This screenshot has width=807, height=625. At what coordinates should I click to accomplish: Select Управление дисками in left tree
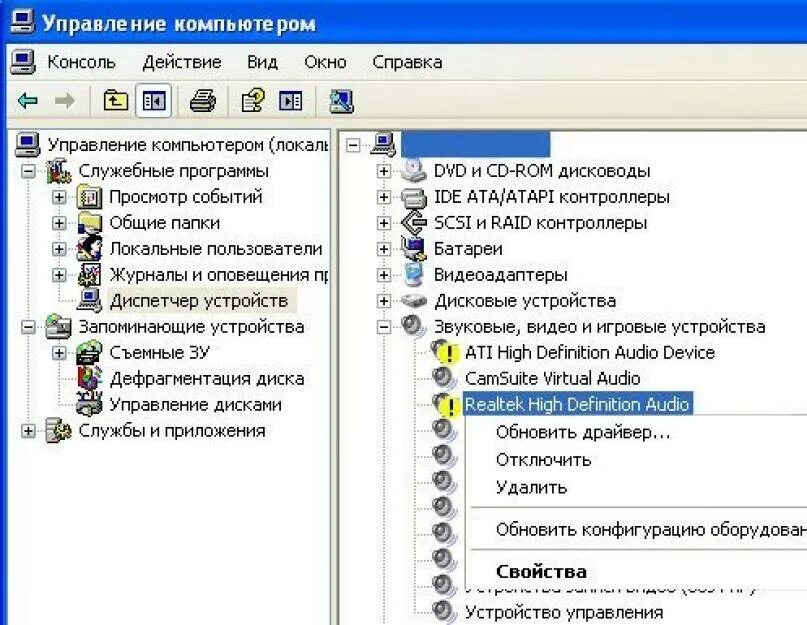click(x=195, y=405)
